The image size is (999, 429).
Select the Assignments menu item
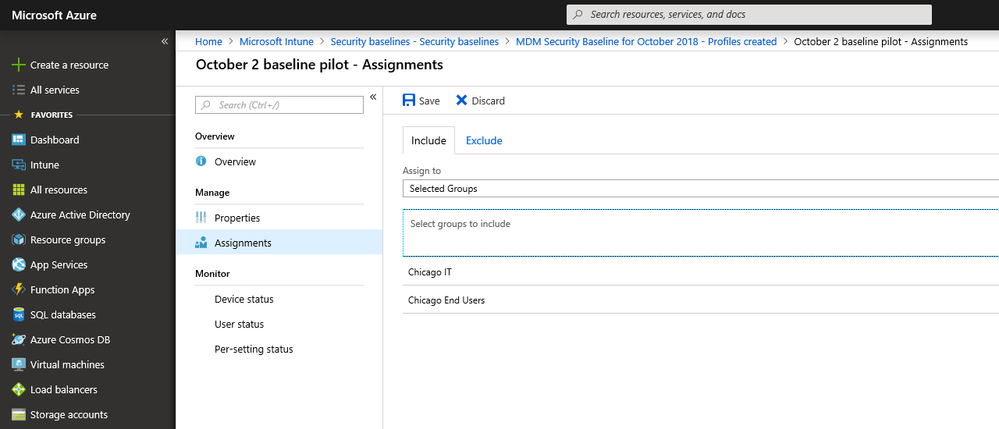pyautogui.click(x=279, y=242)
